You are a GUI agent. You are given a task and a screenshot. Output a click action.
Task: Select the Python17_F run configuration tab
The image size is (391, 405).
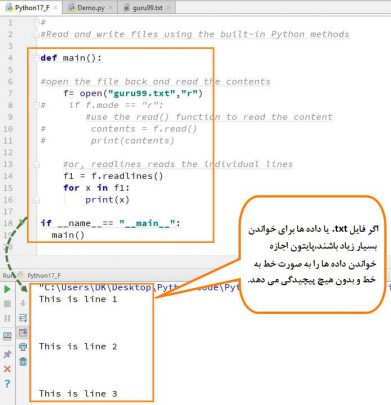[x=44, y=276]
